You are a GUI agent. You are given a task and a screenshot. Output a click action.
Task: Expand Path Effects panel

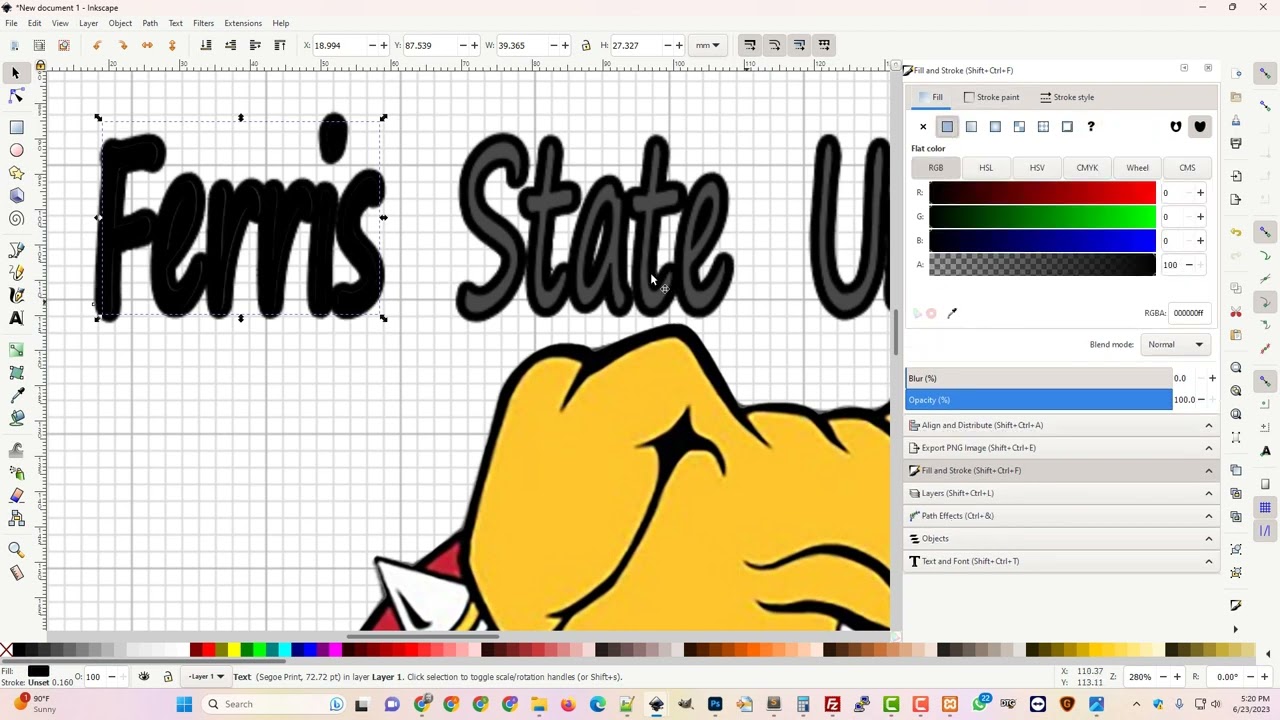tap(1061, 516)
